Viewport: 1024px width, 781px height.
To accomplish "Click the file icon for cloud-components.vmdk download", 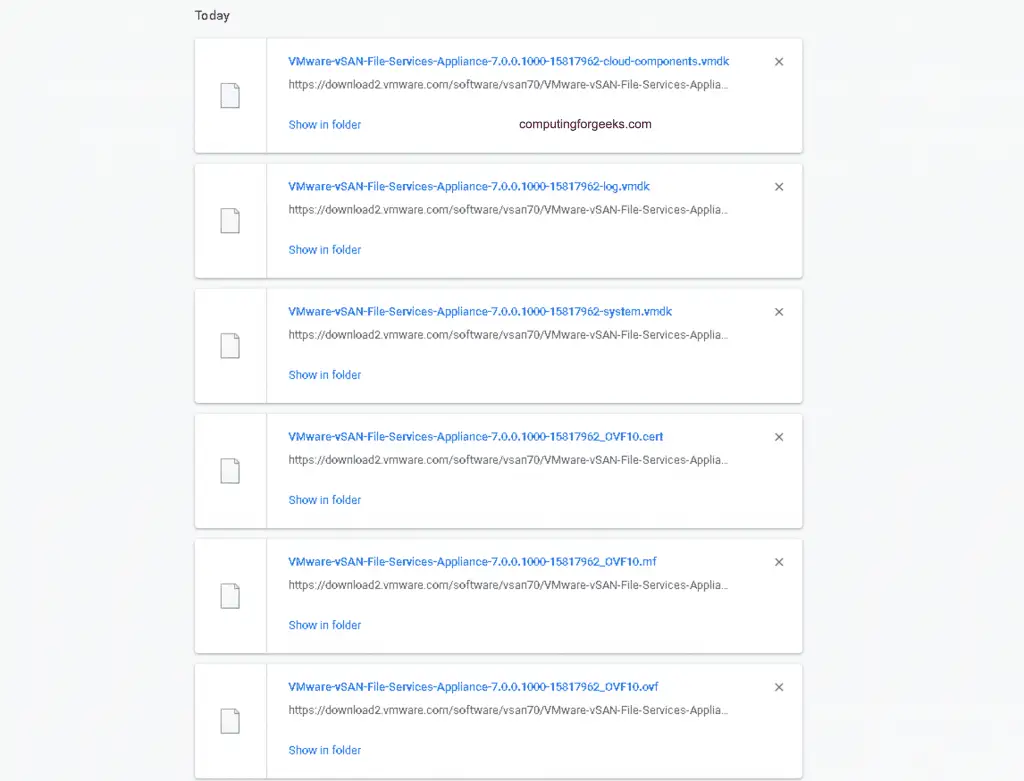I will click(x=230, y=96).
